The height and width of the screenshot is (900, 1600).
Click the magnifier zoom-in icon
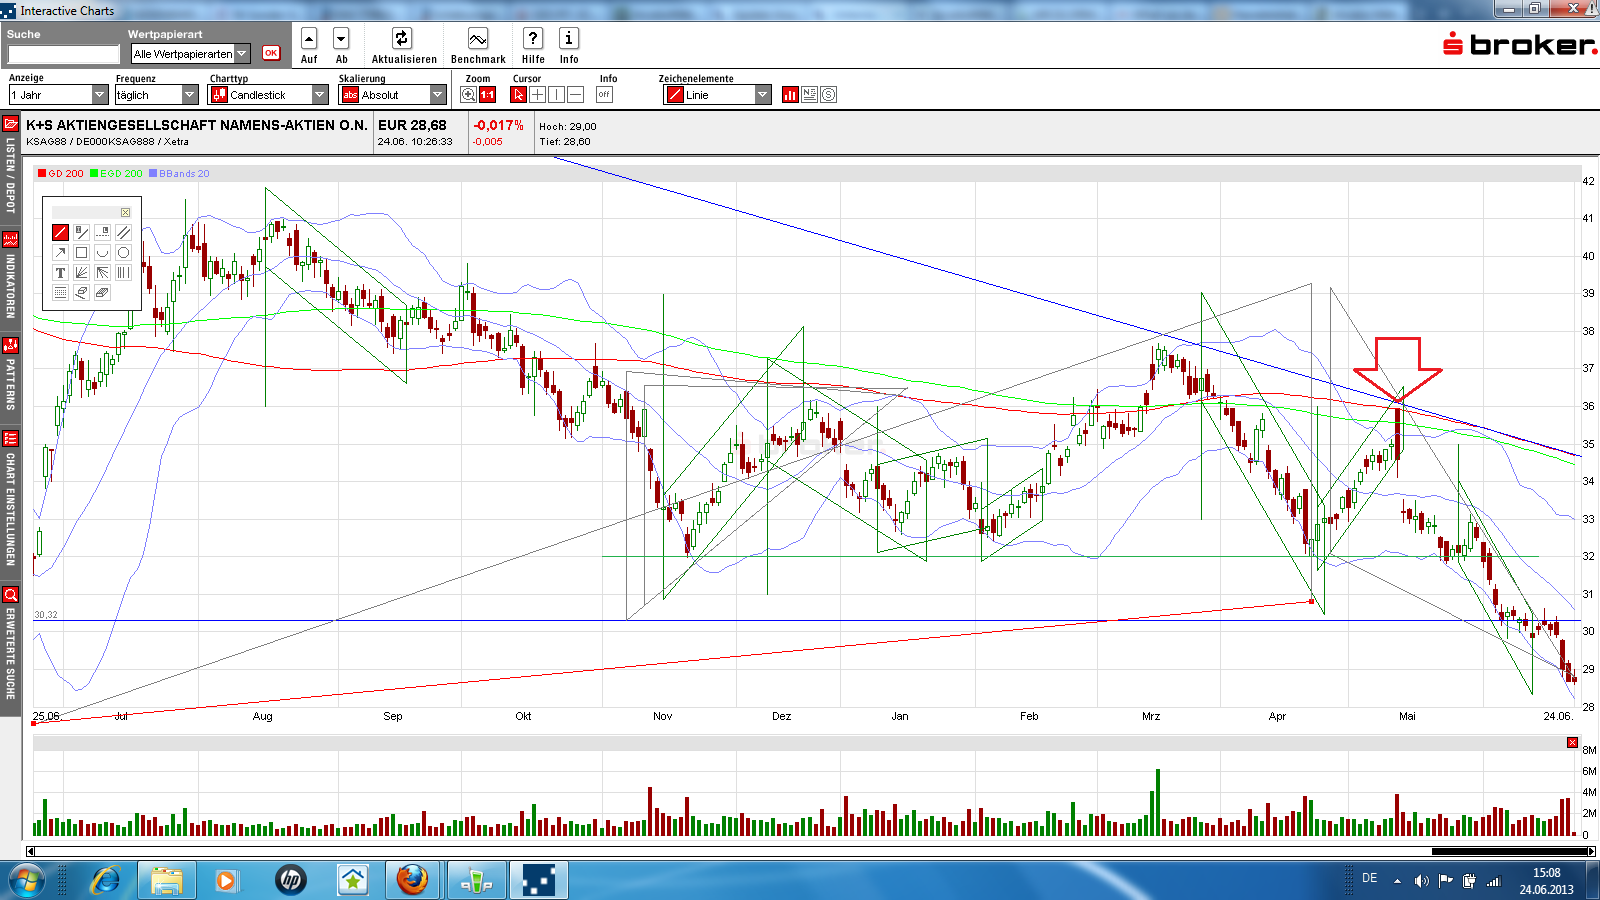(468, 95)
